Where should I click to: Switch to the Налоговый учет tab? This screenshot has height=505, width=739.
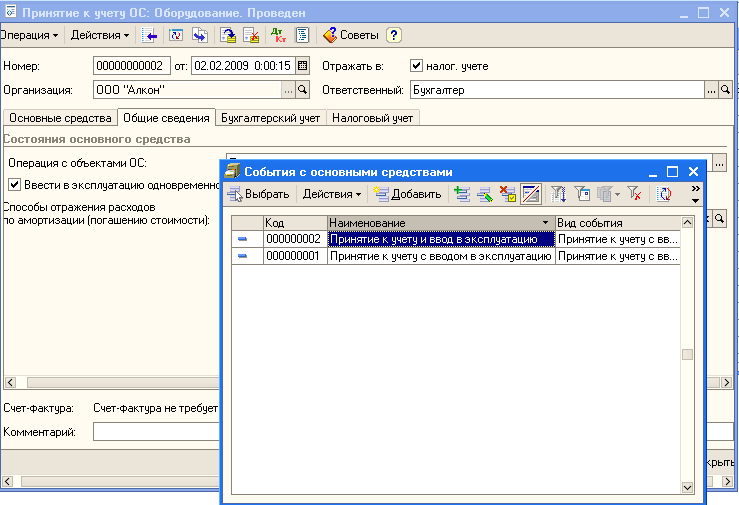click(372, 118)
